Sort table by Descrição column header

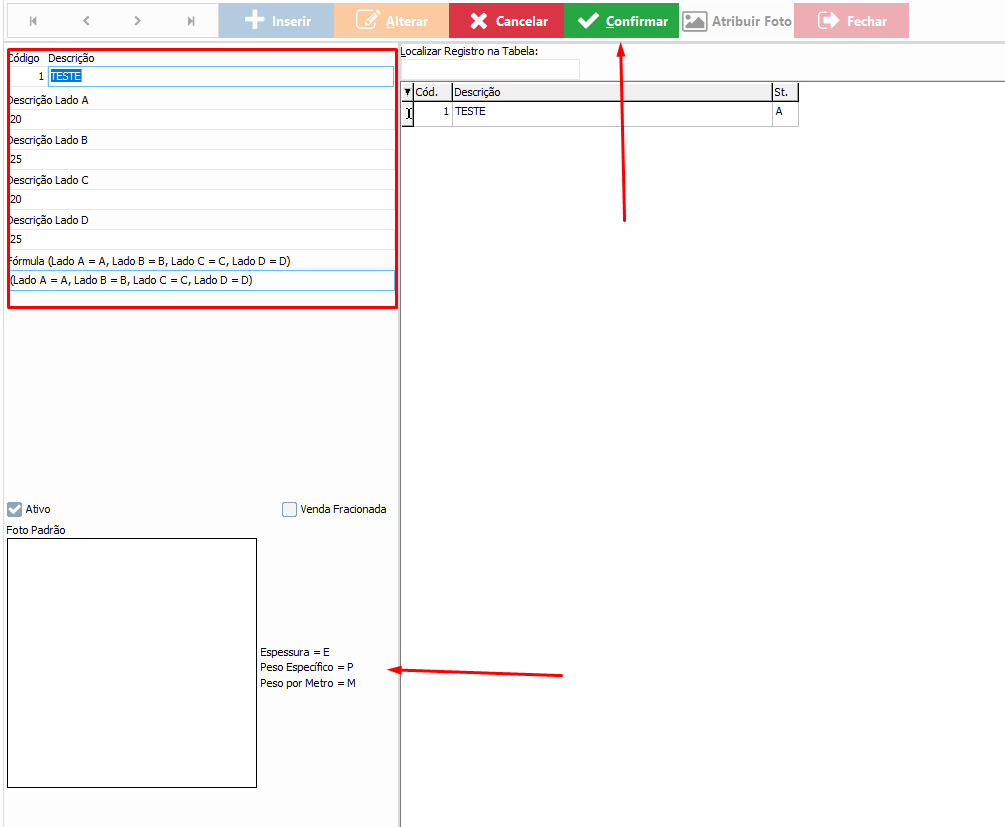610,92
